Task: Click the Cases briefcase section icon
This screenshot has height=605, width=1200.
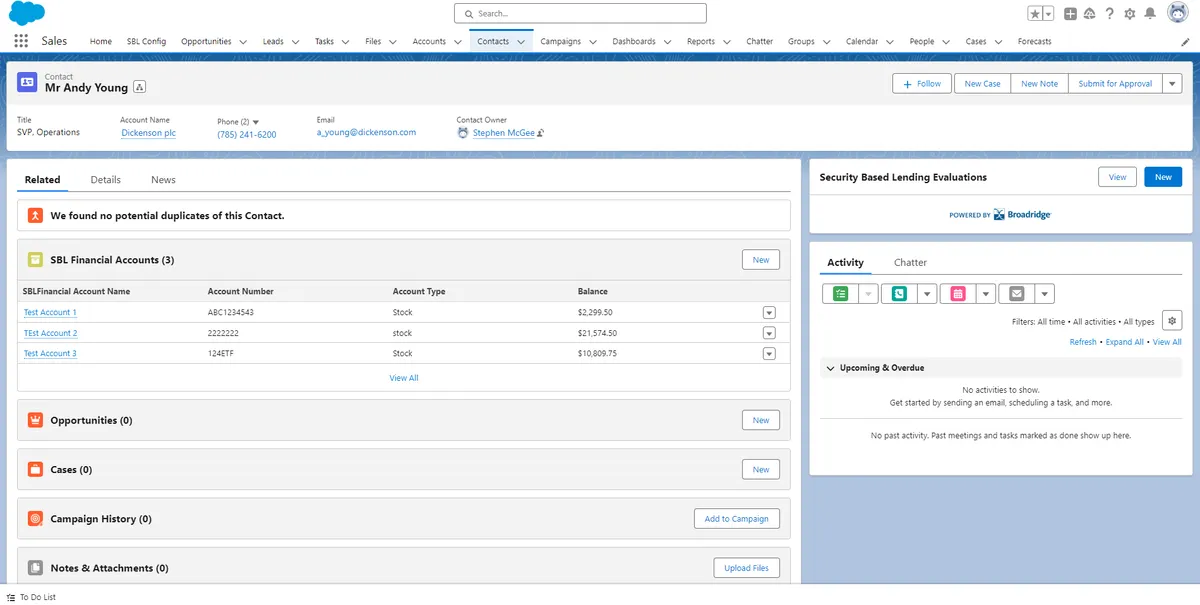Action: pos(35,469)
